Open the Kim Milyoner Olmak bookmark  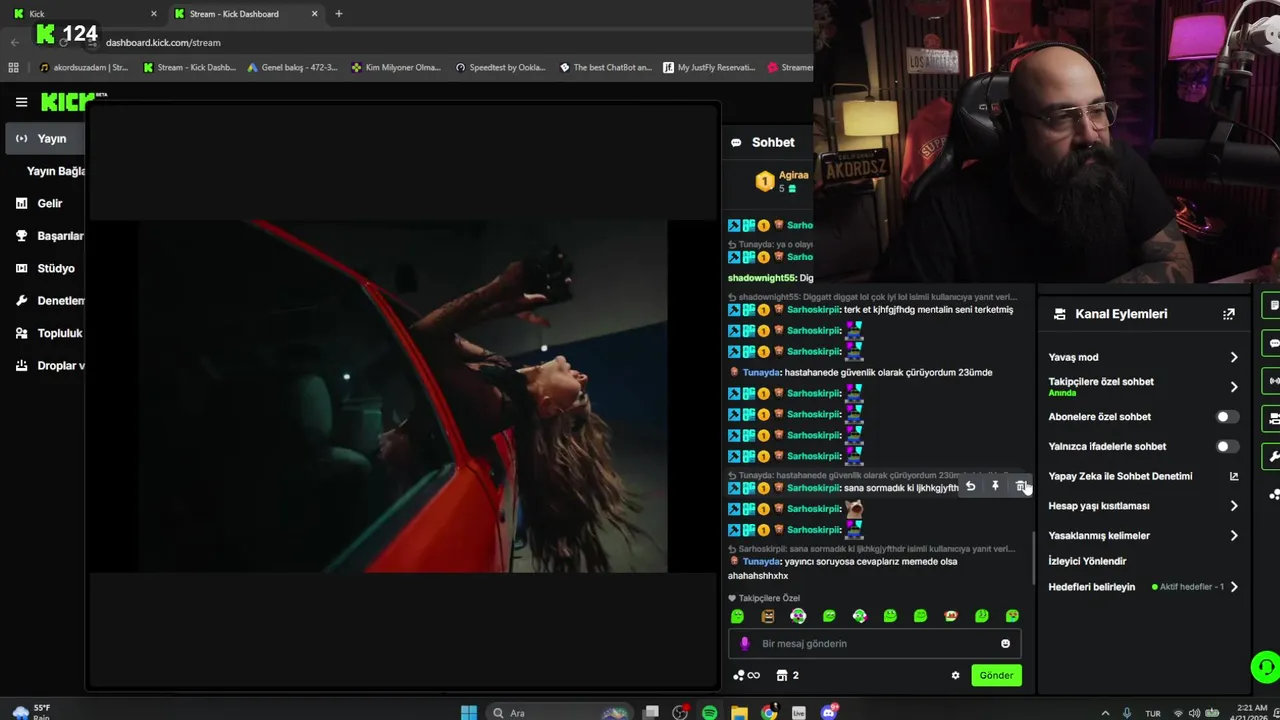[396, 68]
